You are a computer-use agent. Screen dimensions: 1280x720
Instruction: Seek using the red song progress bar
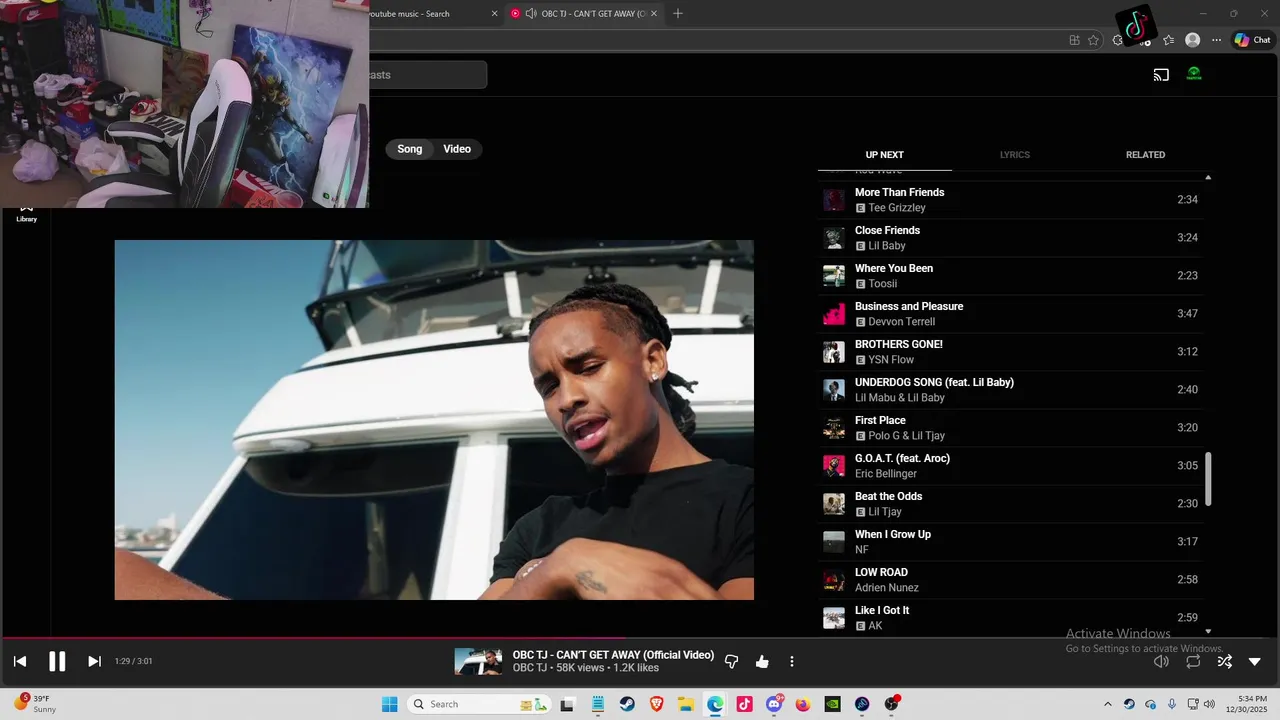click(x=640, y=638)
